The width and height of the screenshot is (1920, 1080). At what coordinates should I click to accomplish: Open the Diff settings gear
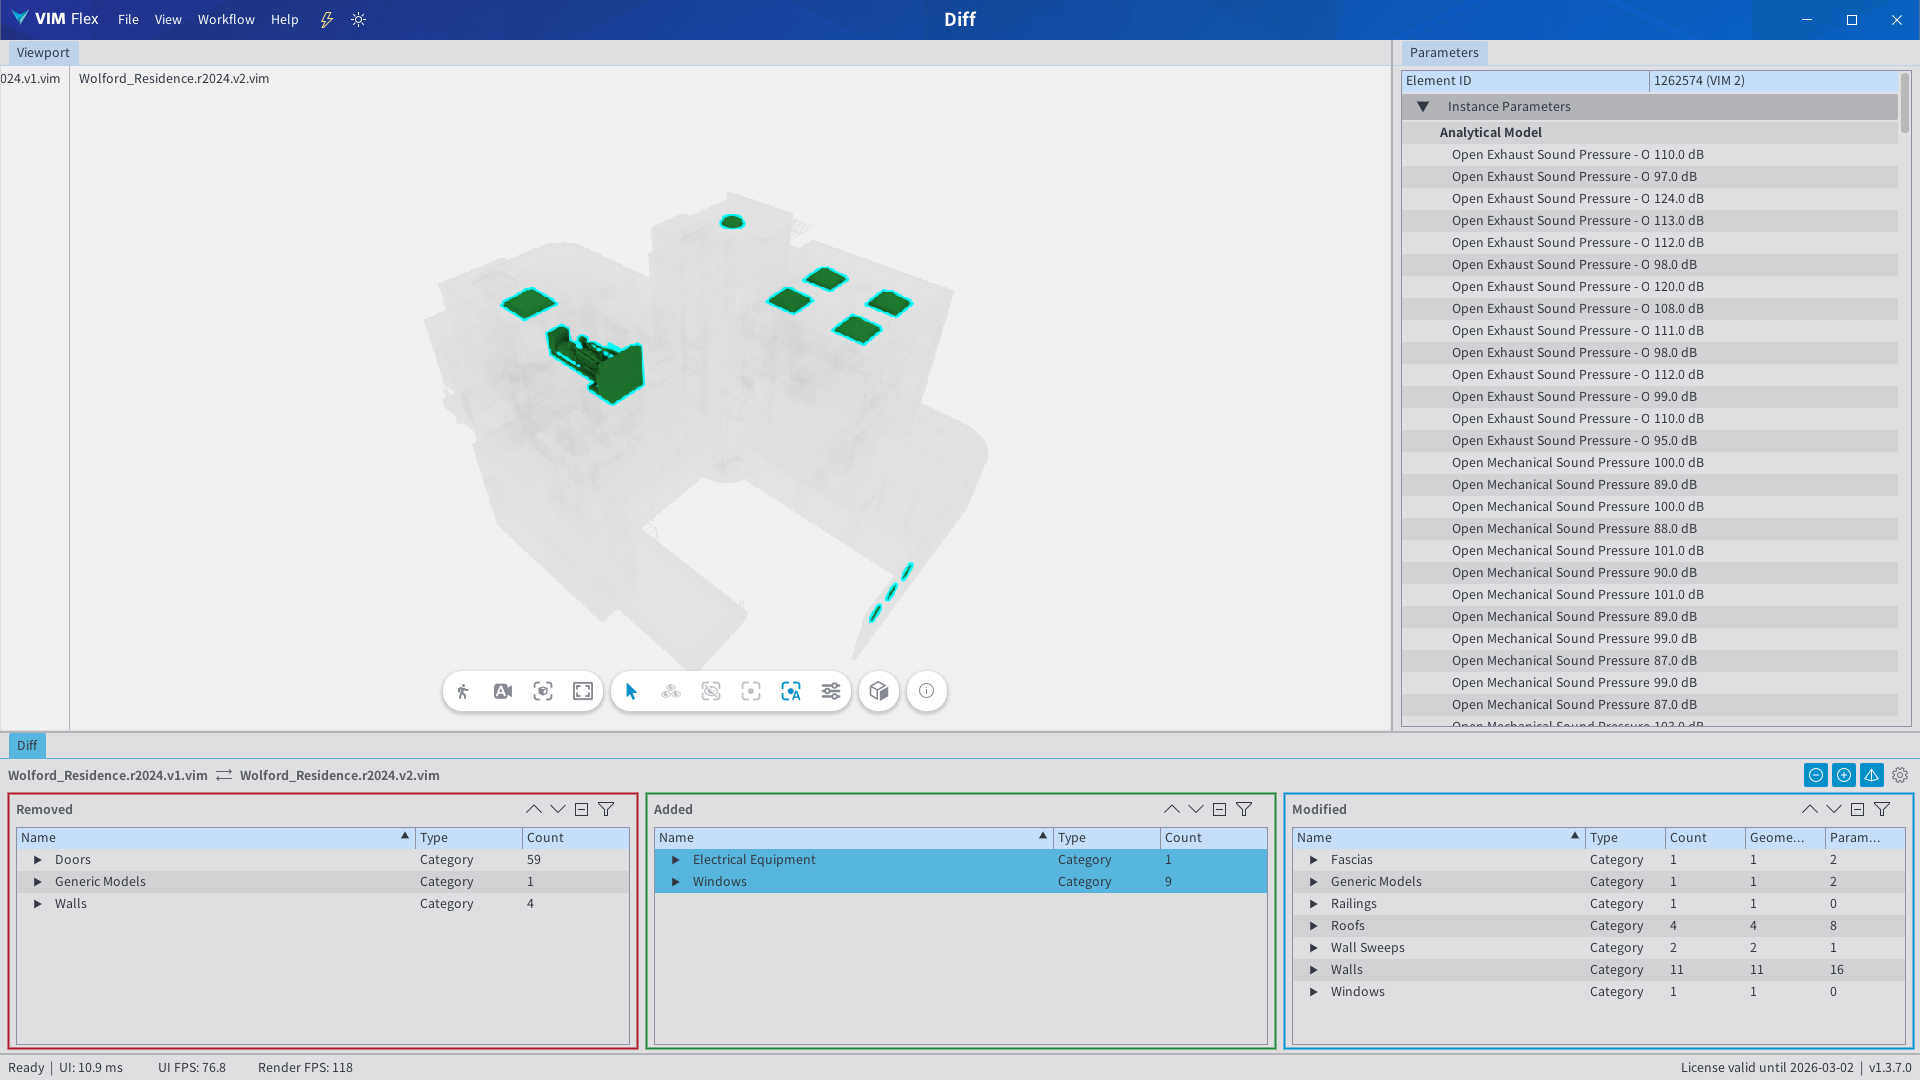[x=1900, y=775]
